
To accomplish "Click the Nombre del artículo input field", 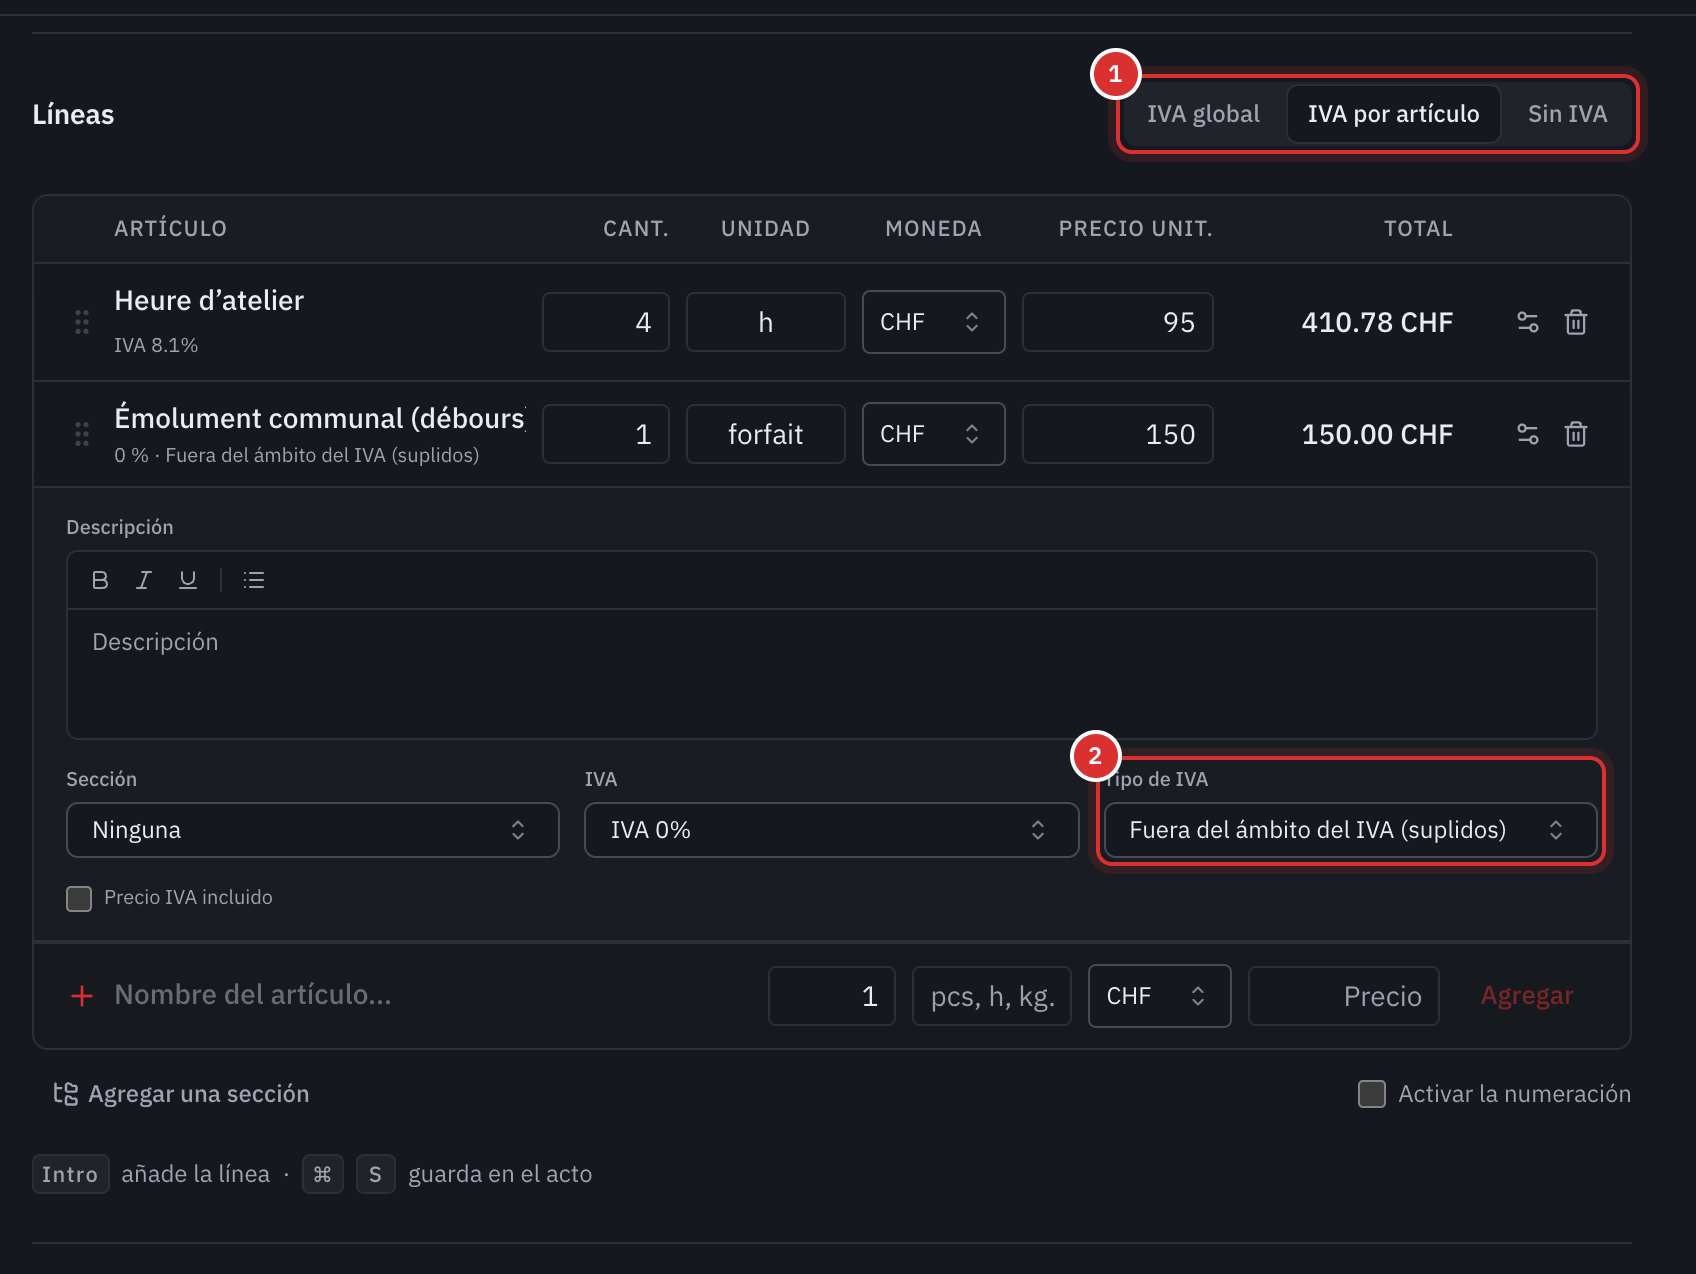I will pos(430,996).
